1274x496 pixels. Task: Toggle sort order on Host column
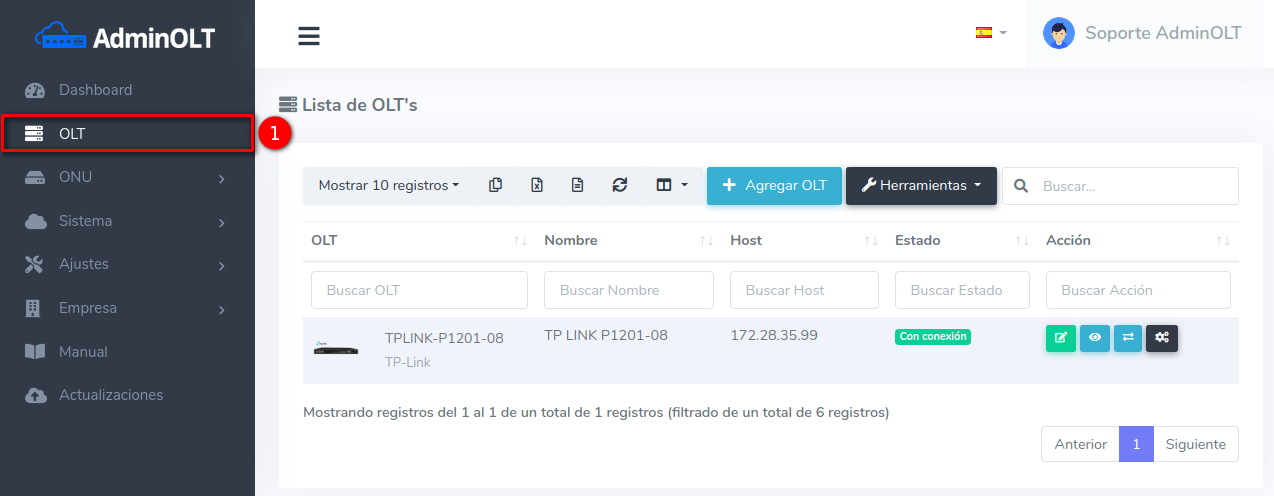871,241
